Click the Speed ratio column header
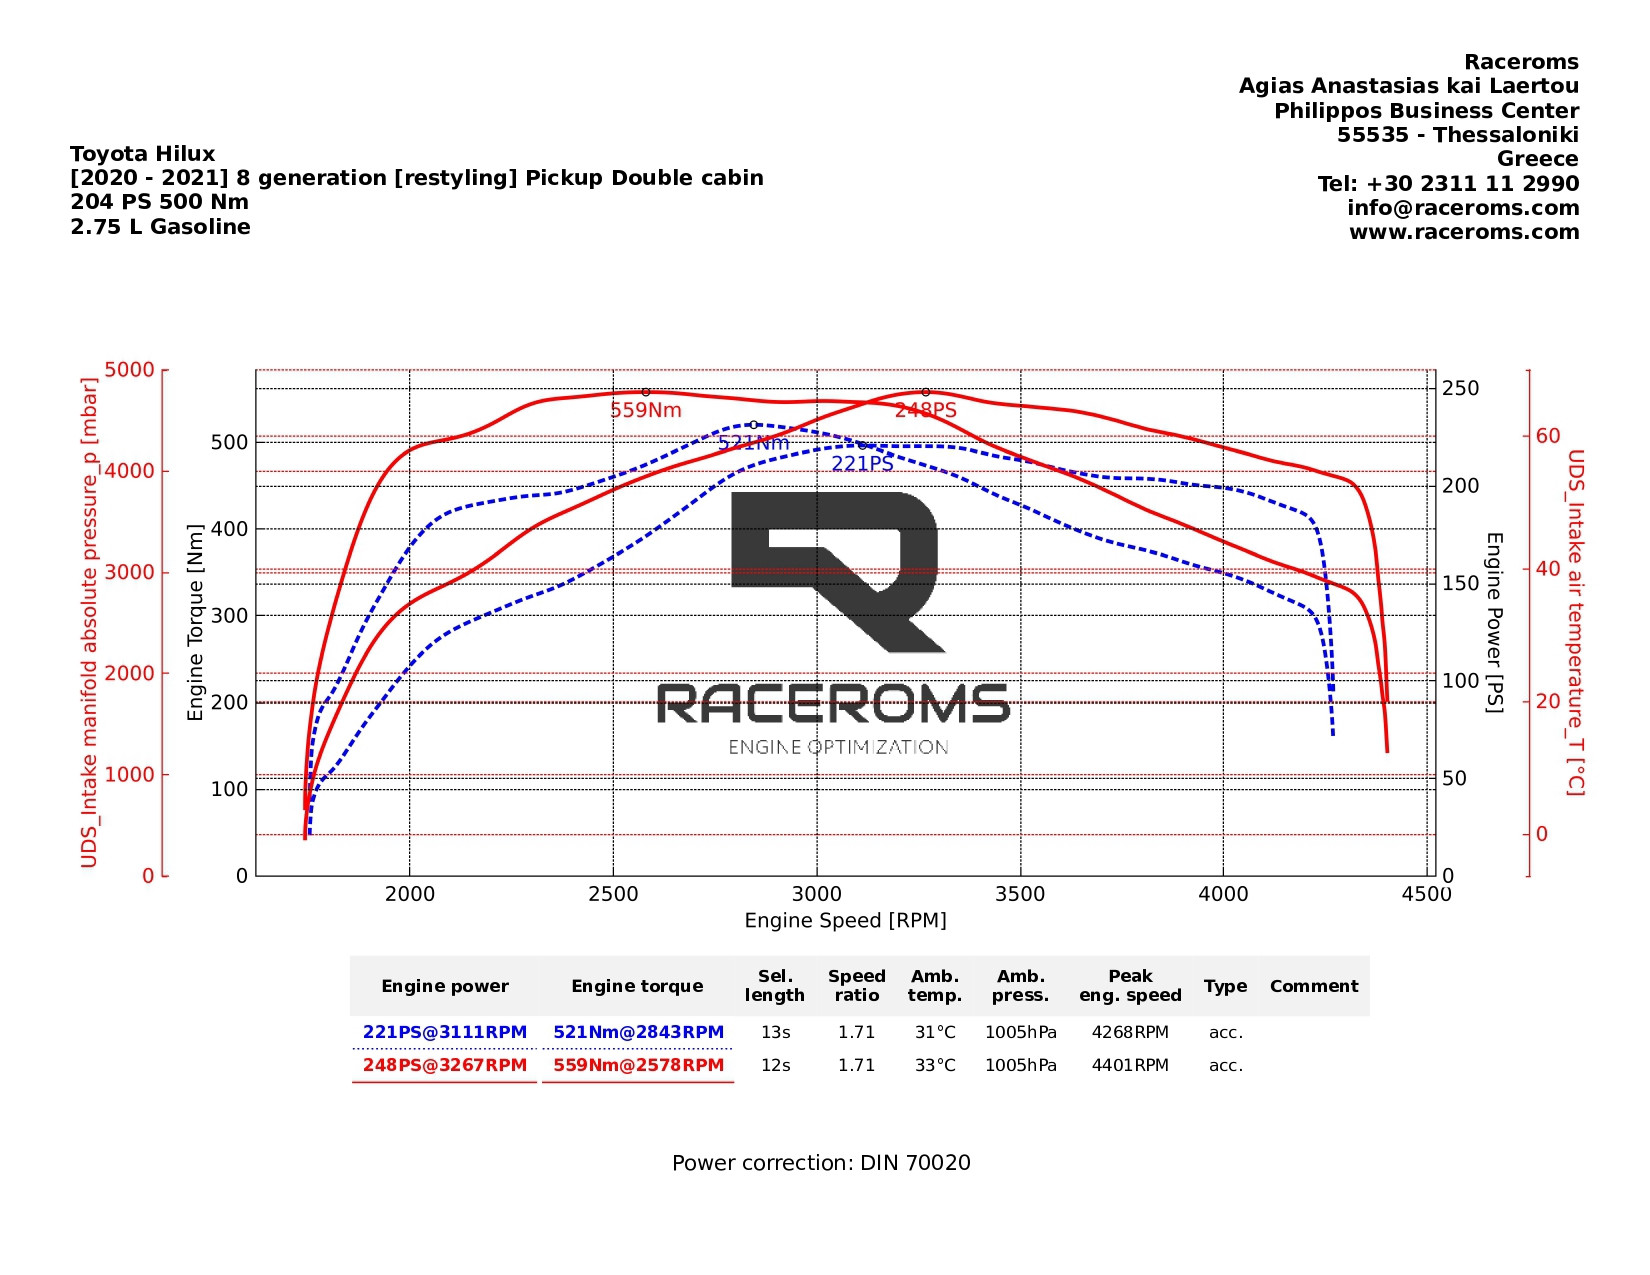The height and width of the screenshot is (1275, 1650). tap(857, 986)
